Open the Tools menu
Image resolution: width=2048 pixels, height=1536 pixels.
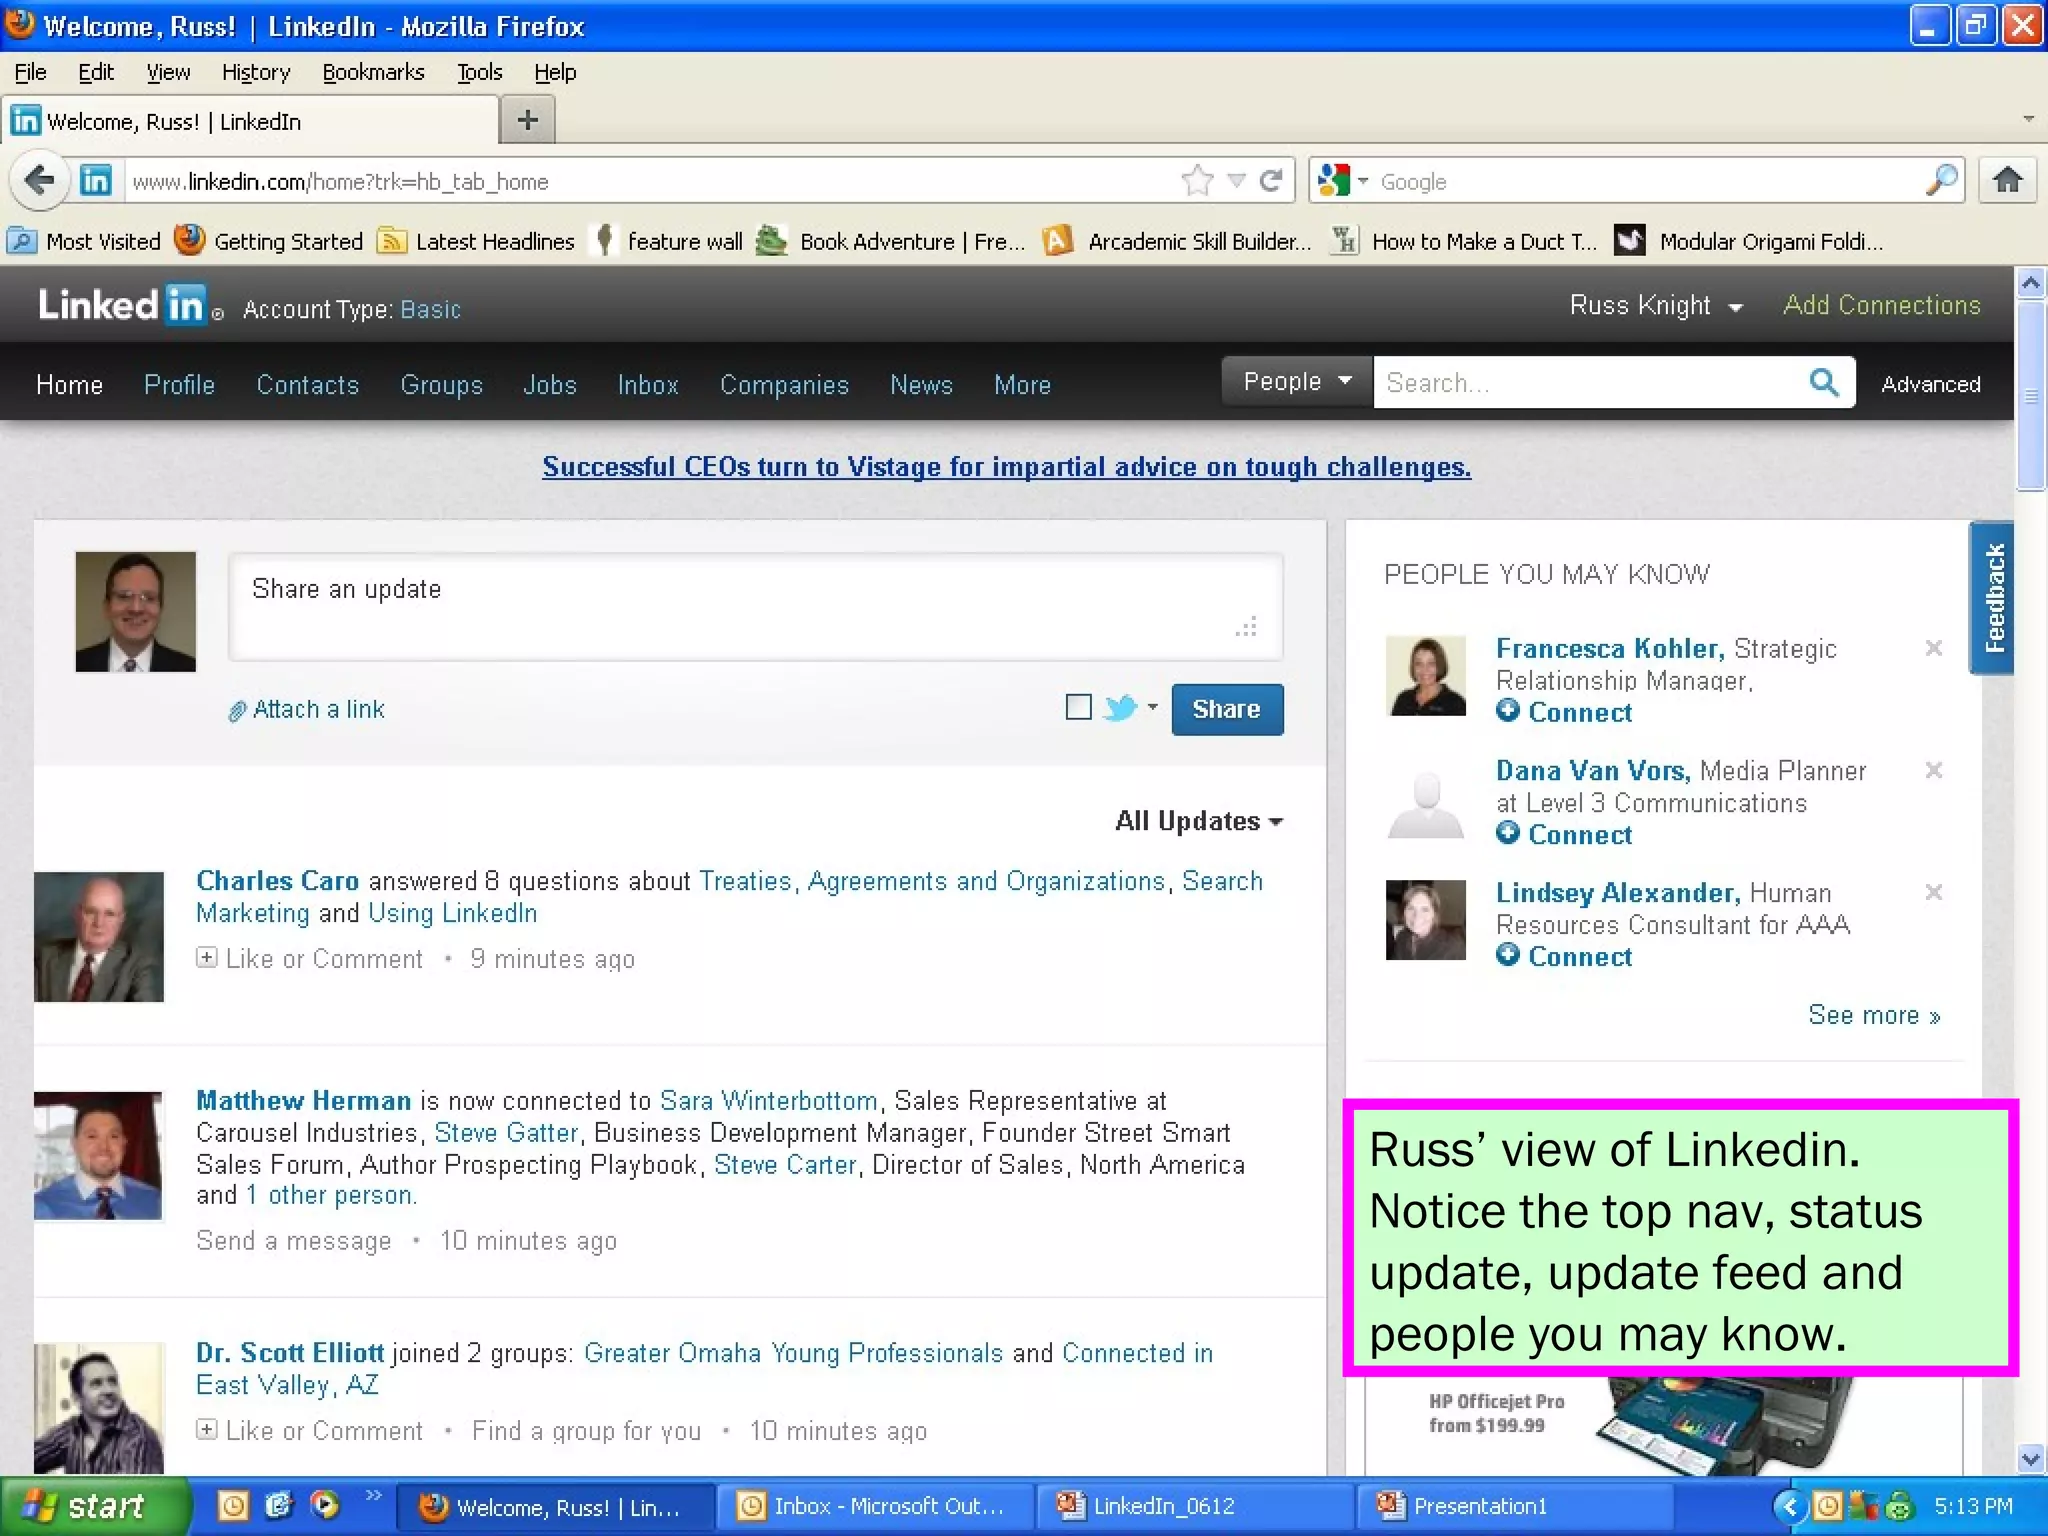click(x=480, y=72)
